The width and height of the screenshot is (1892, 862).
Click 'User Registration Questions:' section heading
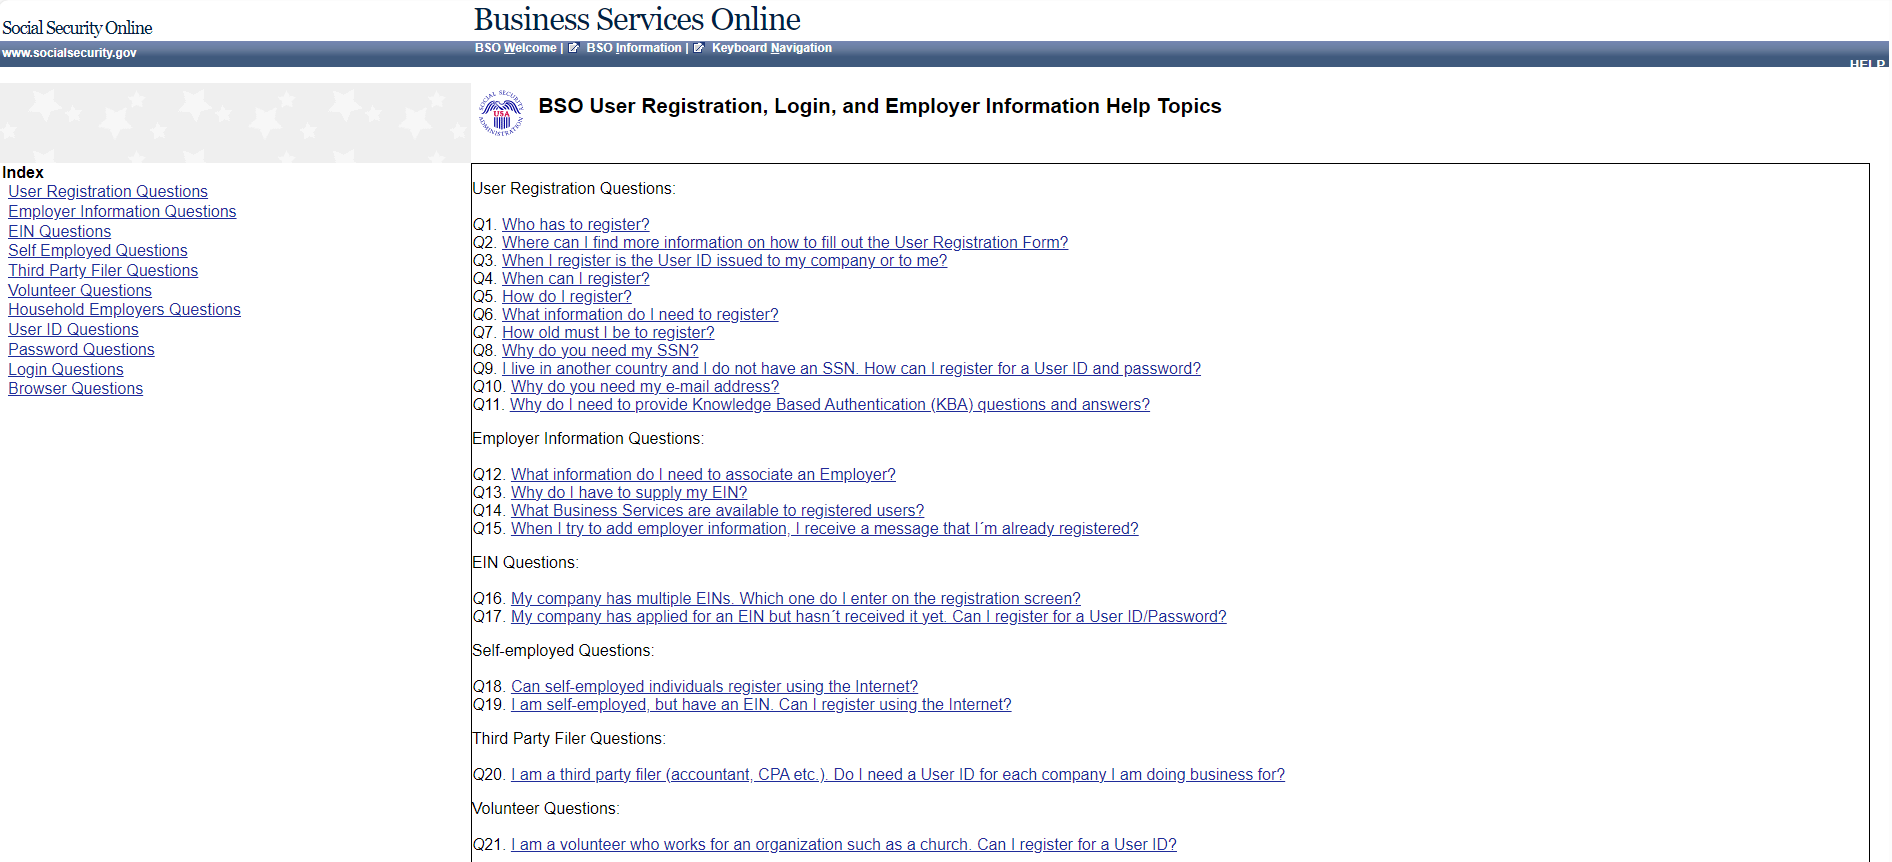point(574,189)
